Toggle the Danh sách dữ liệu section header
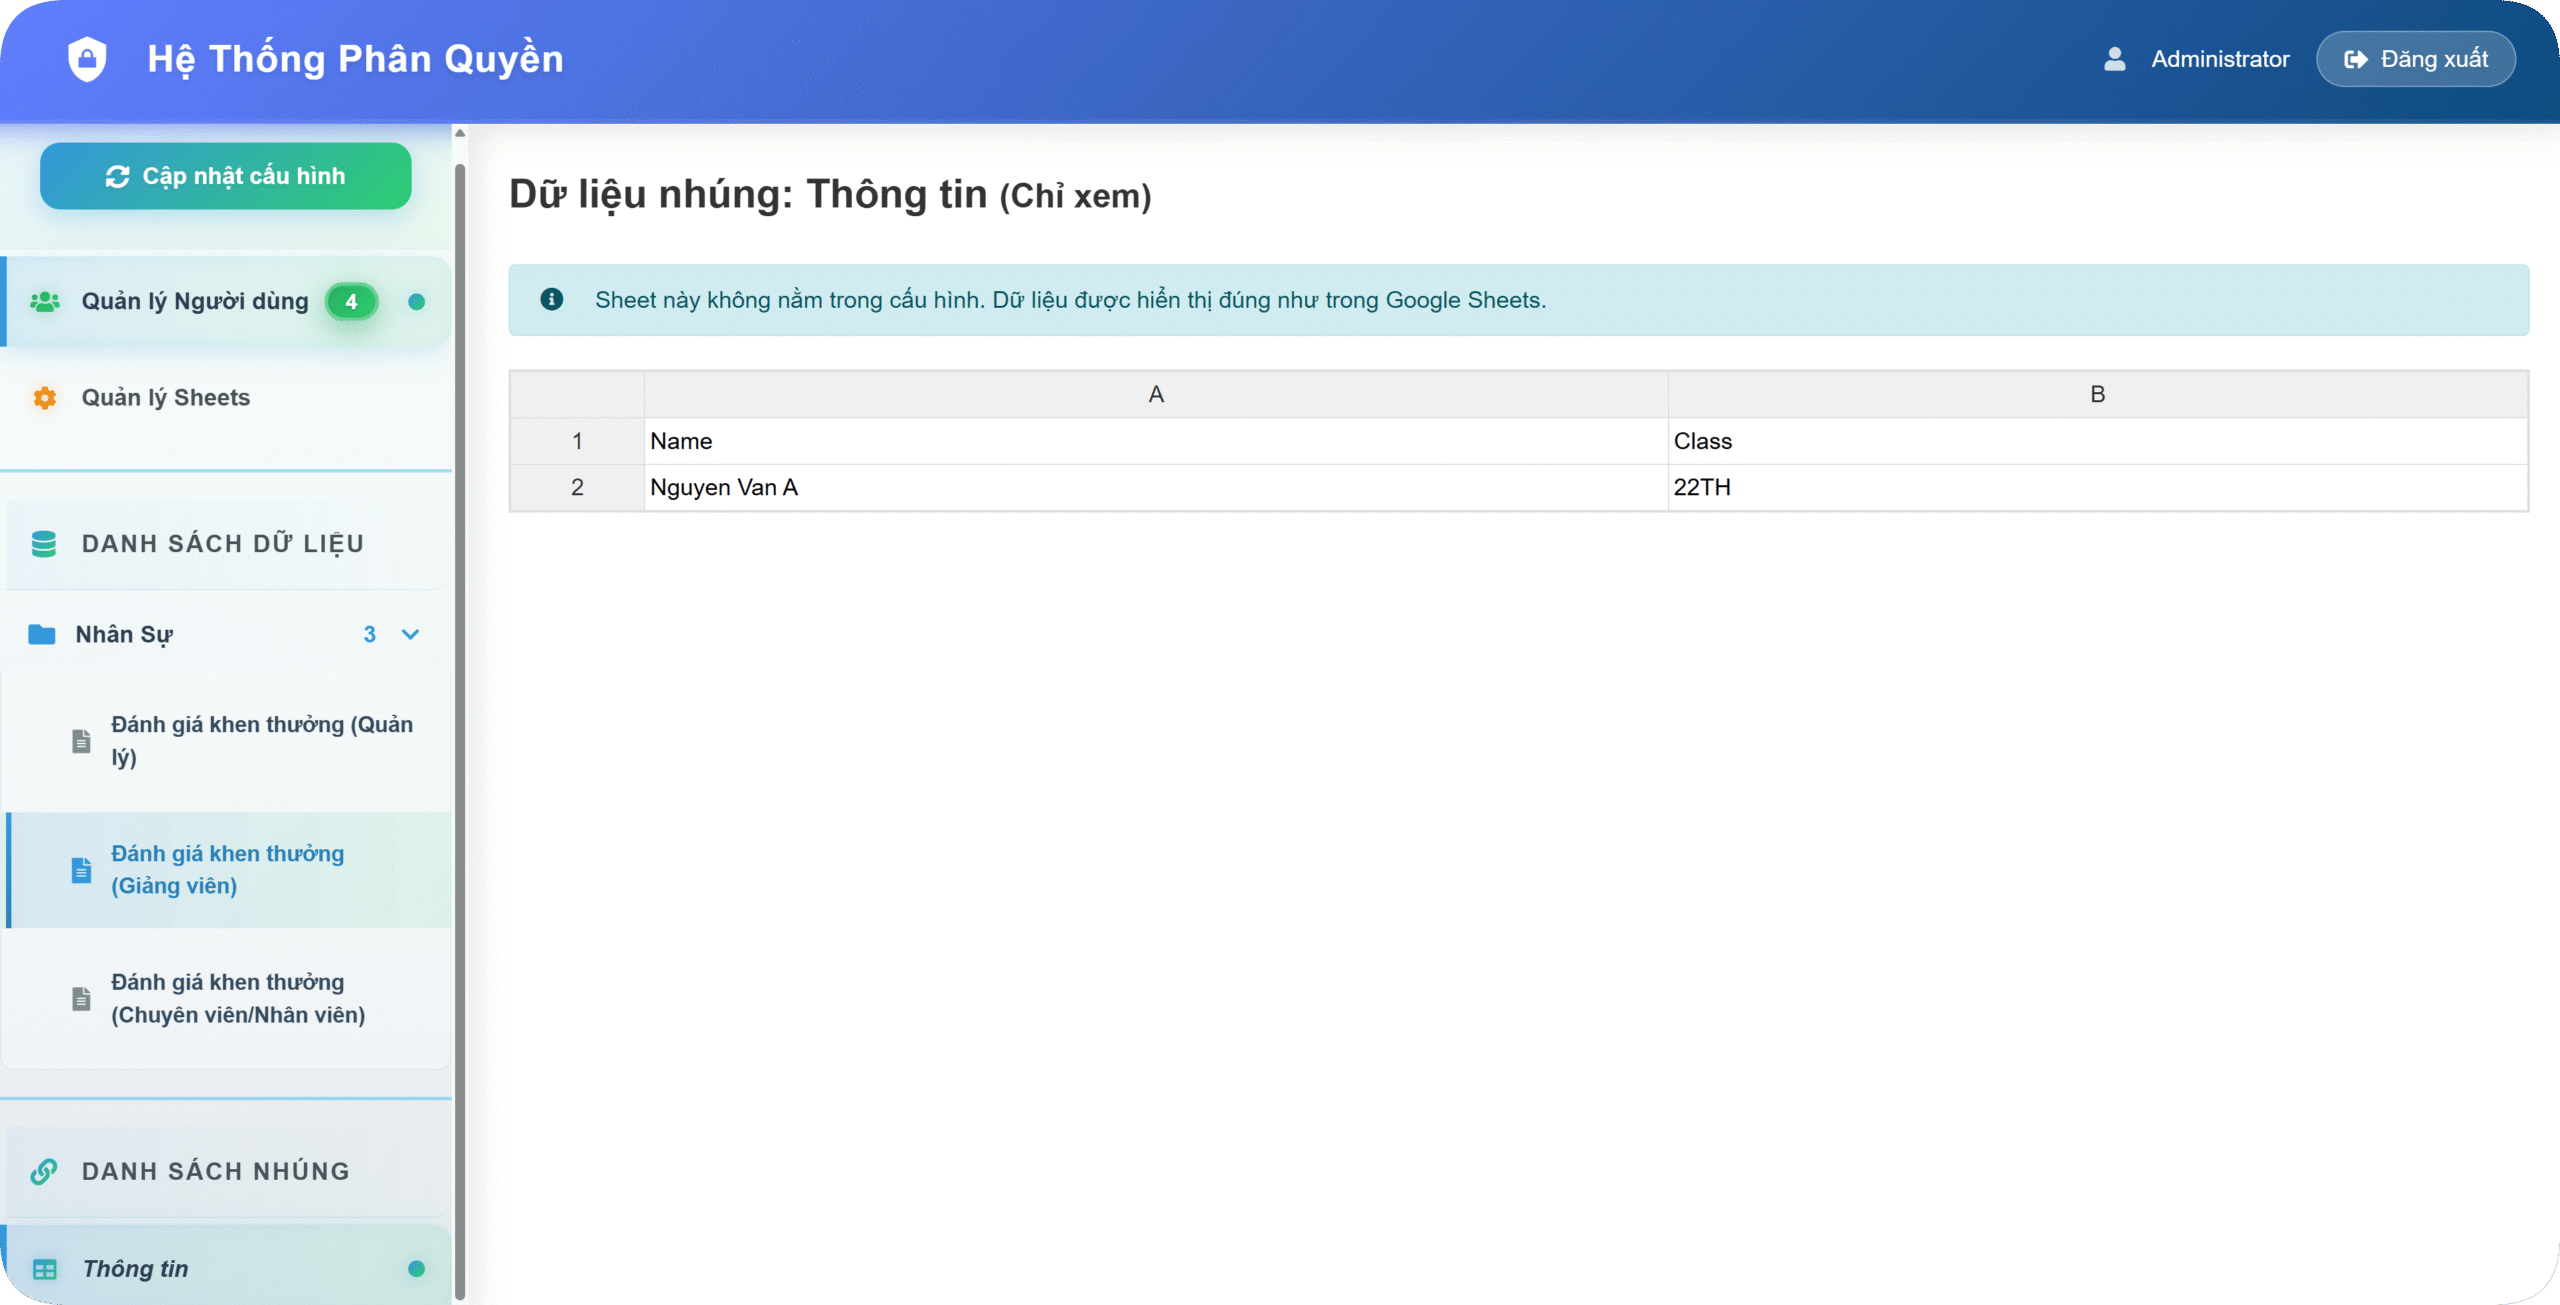This screenshot has width=2560, height=1305. tap(222, 543)
